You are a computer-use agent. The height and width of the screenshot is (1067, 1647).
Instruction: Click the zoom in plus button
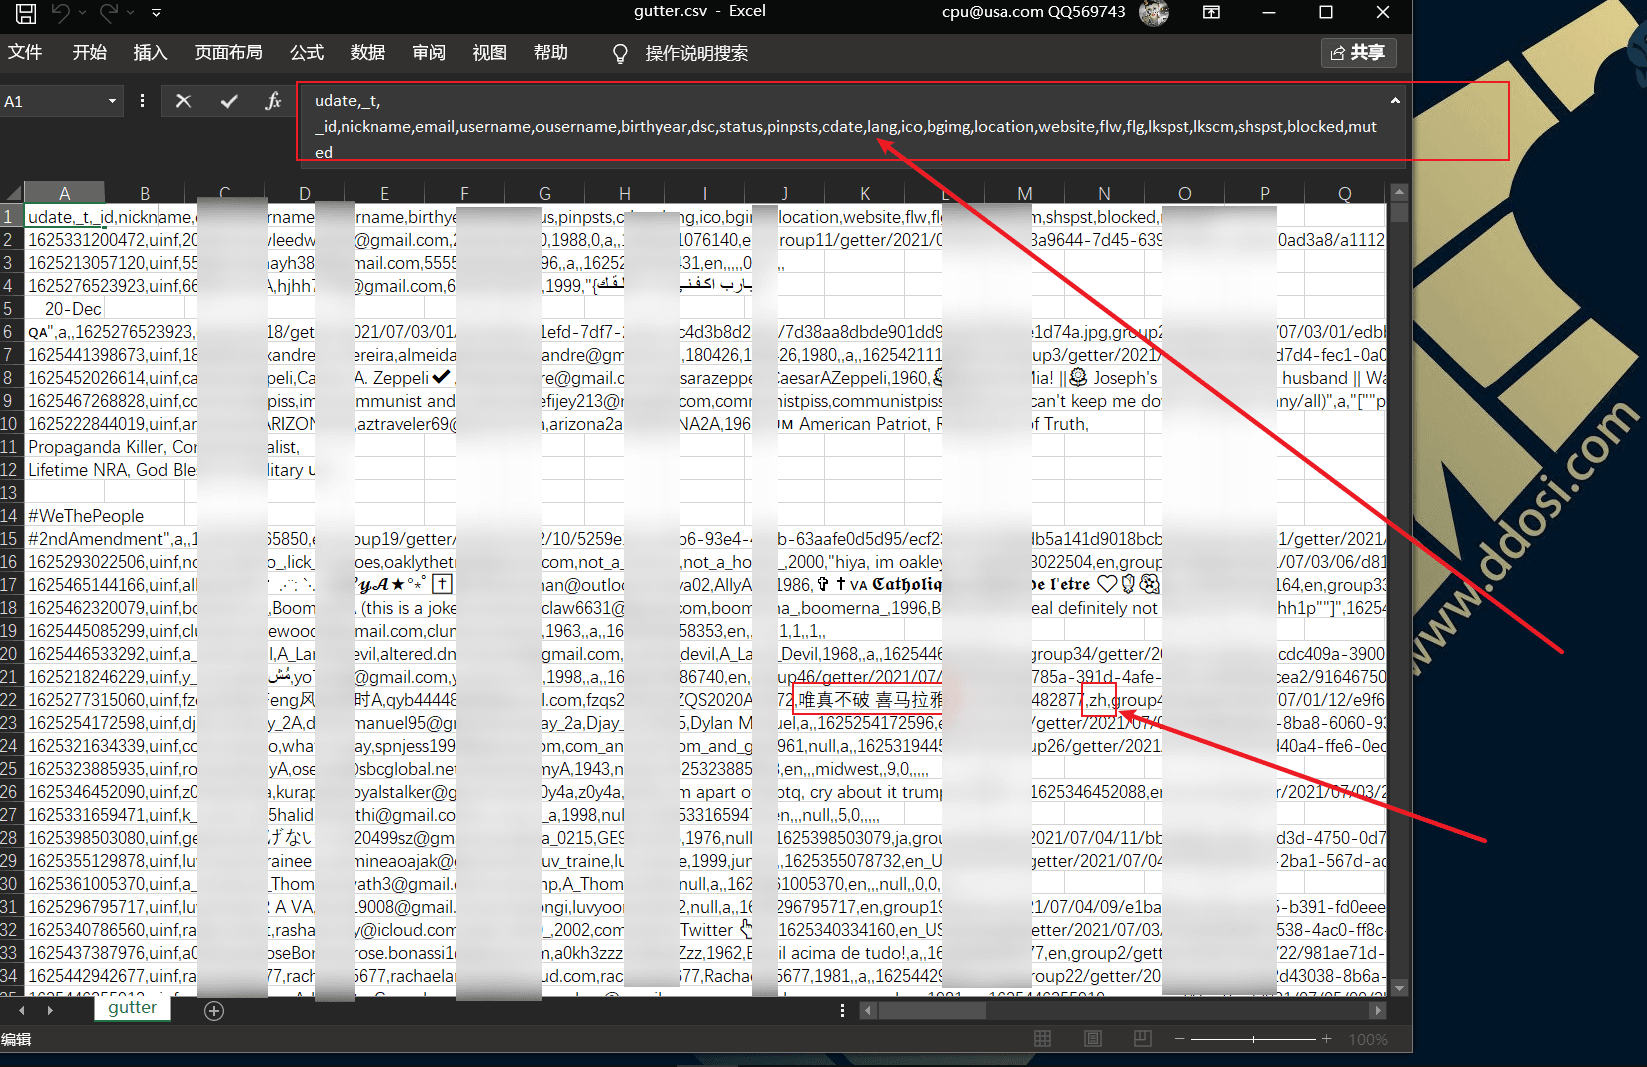[x=1326, y=1039]
